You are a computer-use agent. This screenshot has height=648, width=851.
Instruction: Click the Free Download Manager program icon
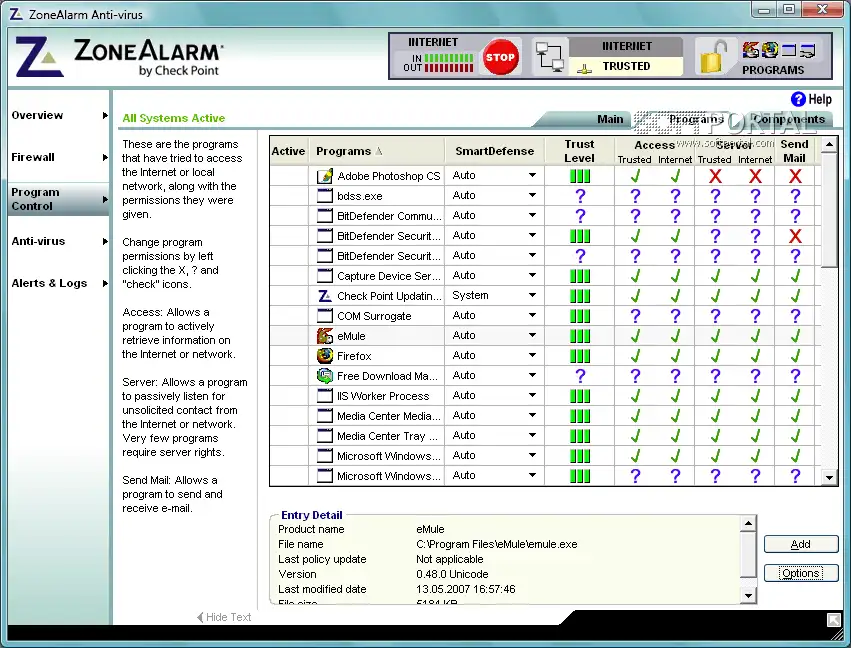pyautogui.click(x=325, y=376)
